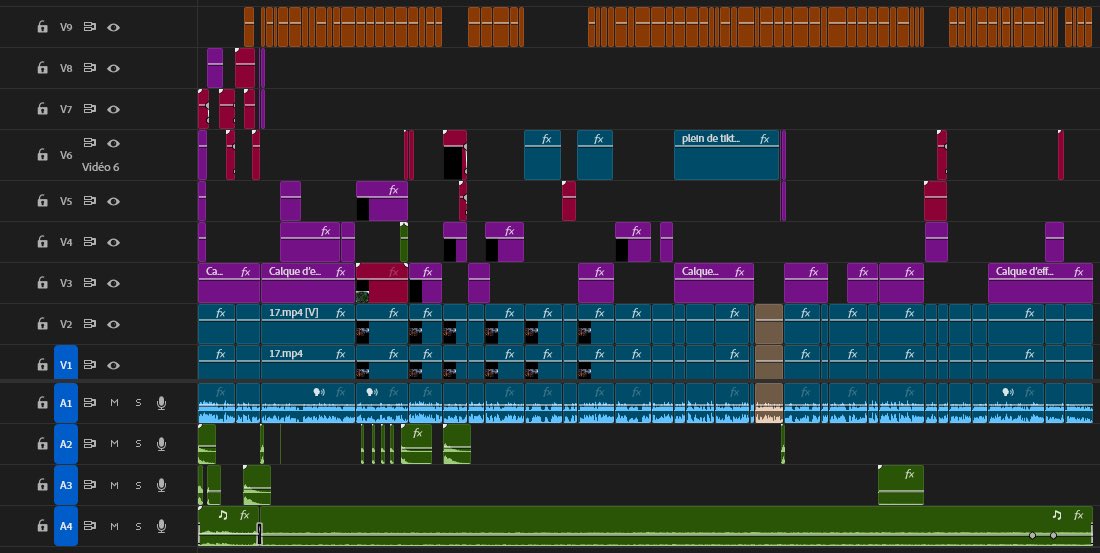Screen dimensions: 1100x553
Task: Mute audio track A4
Action: pyautogui.click(x=114, y=526)
